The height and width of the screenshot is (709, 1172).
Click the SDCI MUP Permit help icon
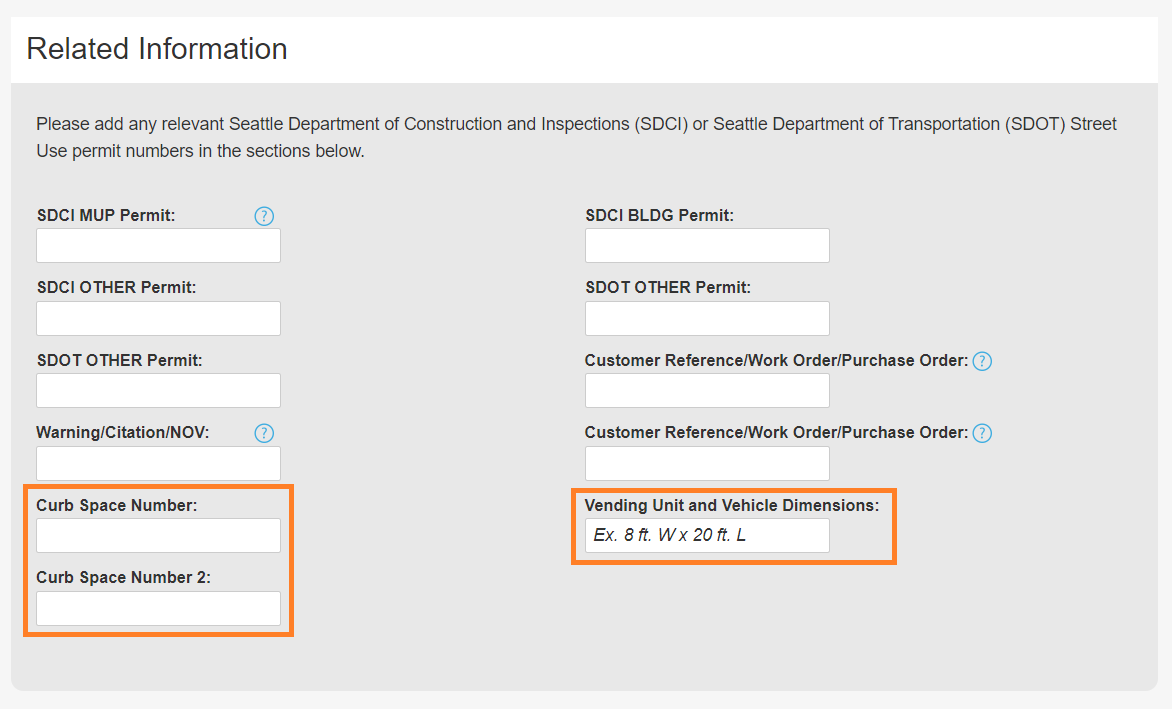point(264,216)
